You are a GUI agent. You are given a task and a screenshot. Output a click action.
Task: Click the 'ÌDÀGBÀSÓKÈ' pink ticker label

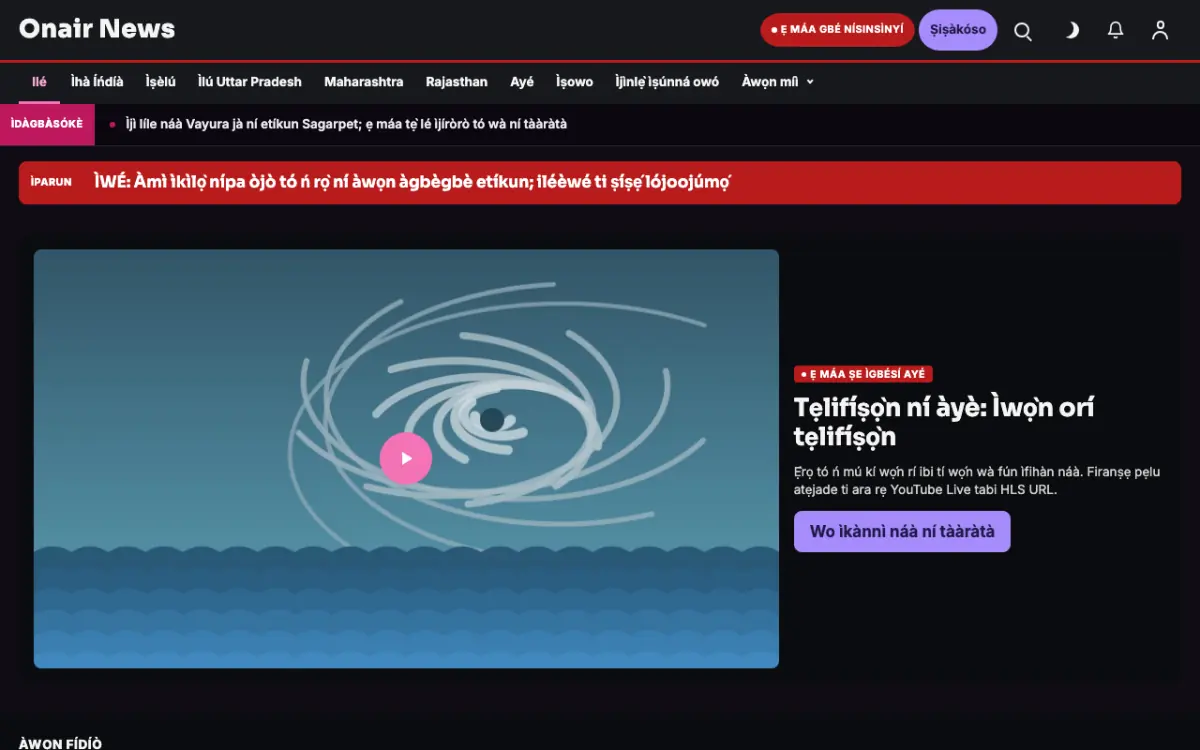pos(47,124)
